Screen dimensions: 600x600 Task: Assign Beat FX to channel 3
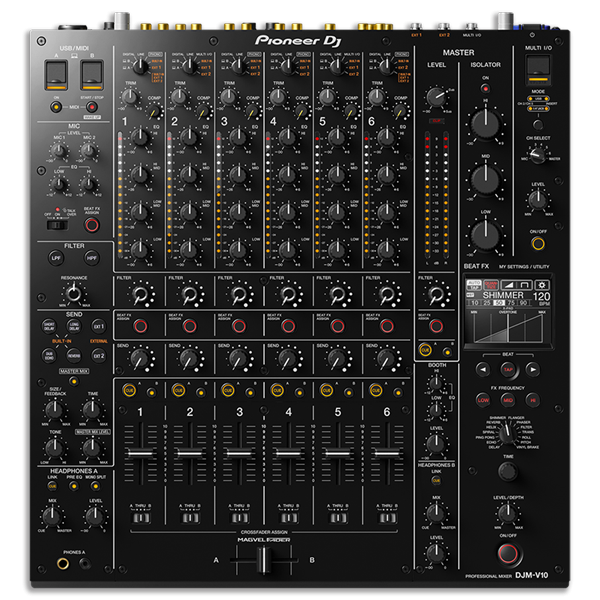(x=239, y=326)
